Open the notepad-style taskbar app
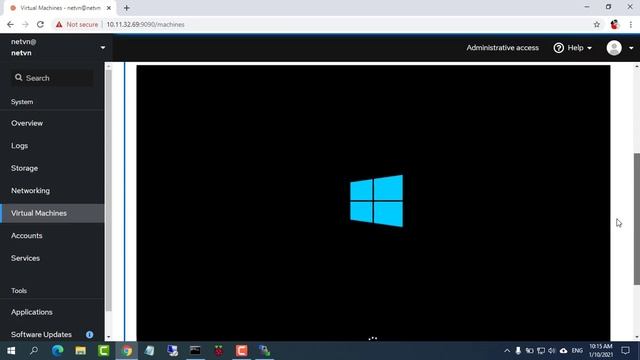640x360 pixels. (149, 351)
